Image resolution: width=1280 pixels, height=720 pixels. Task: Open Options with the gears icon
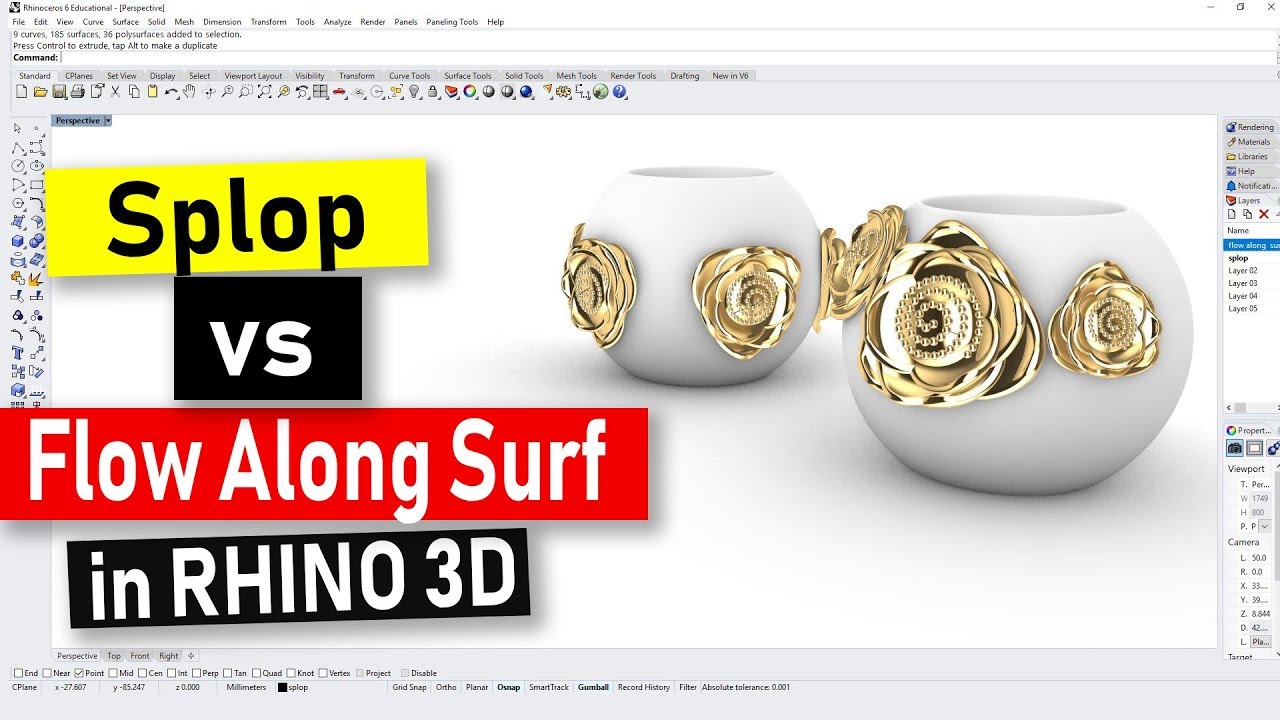pos(564,91)
